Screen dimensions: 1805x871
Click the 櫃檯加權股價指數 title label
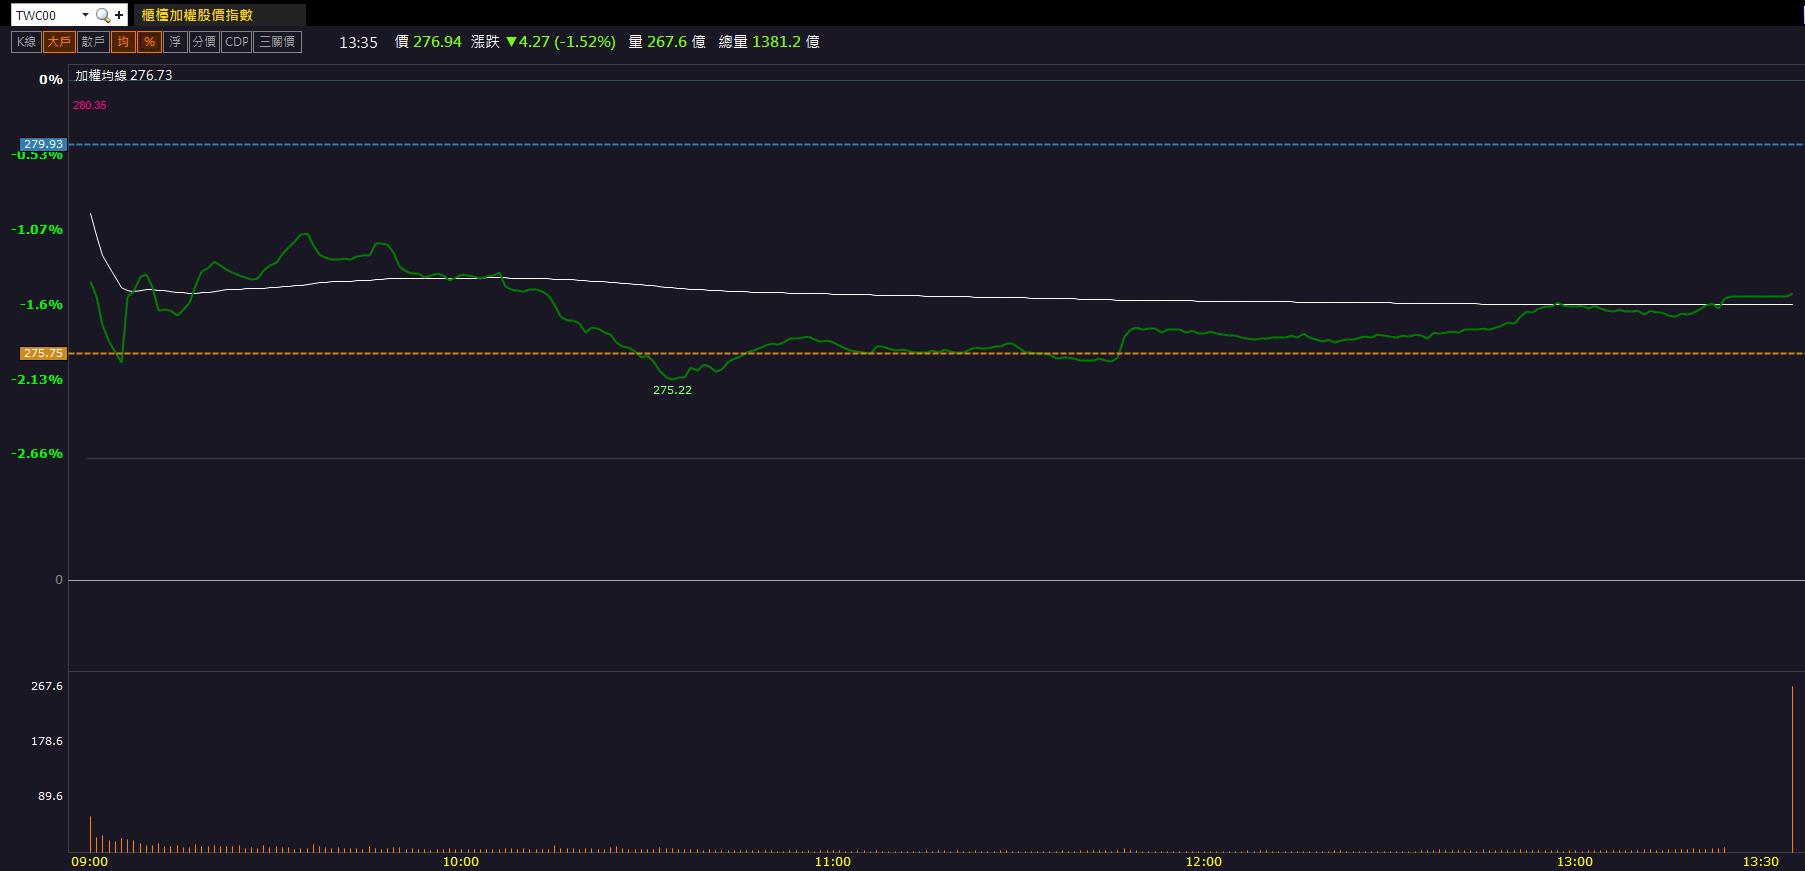coord(197,15)
